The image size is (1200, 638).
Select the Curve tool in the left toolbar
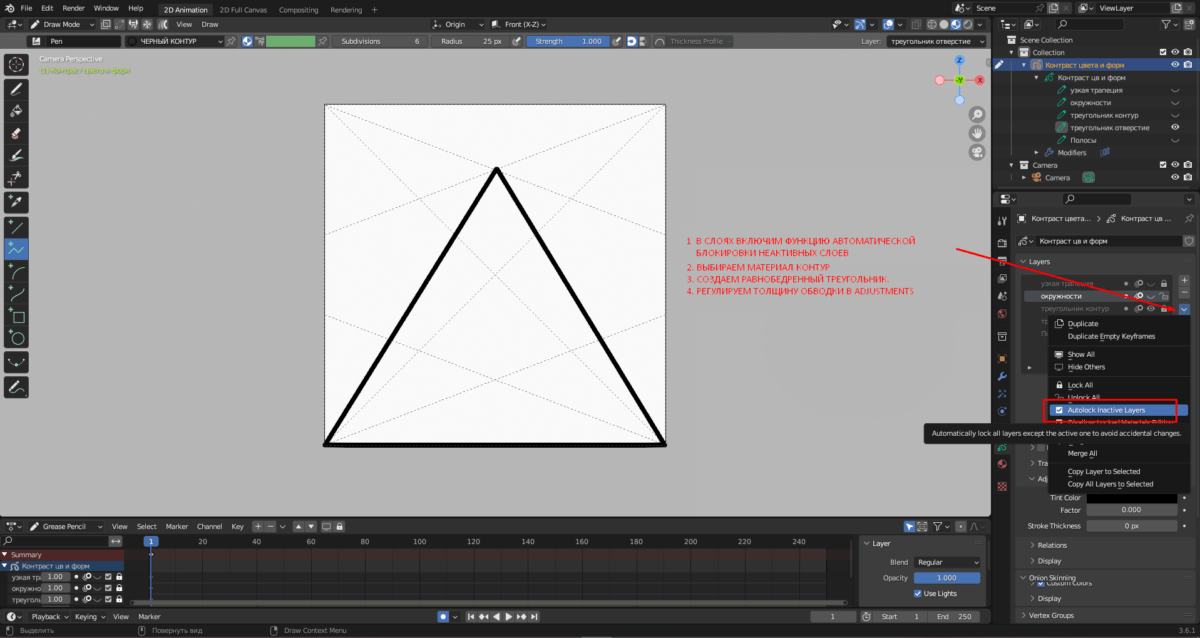16,293
